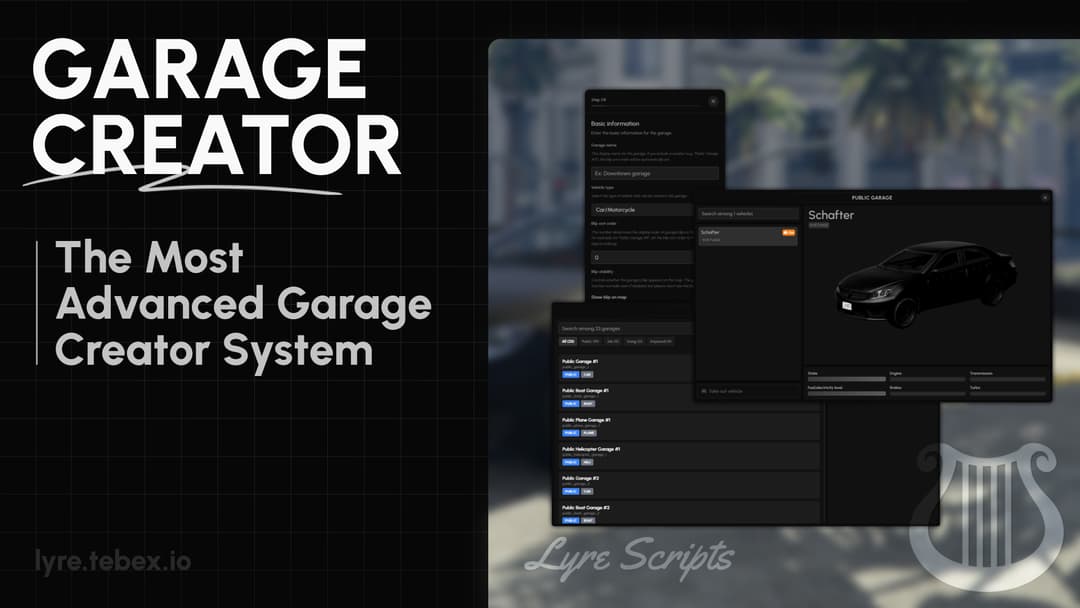Viewport: 1080px width, 608px height.
Task: Switch to the Public garages filter tab
Action: coord(589,342)
